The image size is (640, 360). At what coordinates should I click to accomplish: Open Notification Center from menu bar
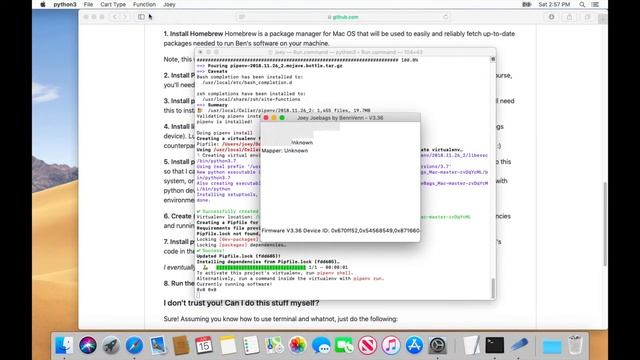click(596, 4)
